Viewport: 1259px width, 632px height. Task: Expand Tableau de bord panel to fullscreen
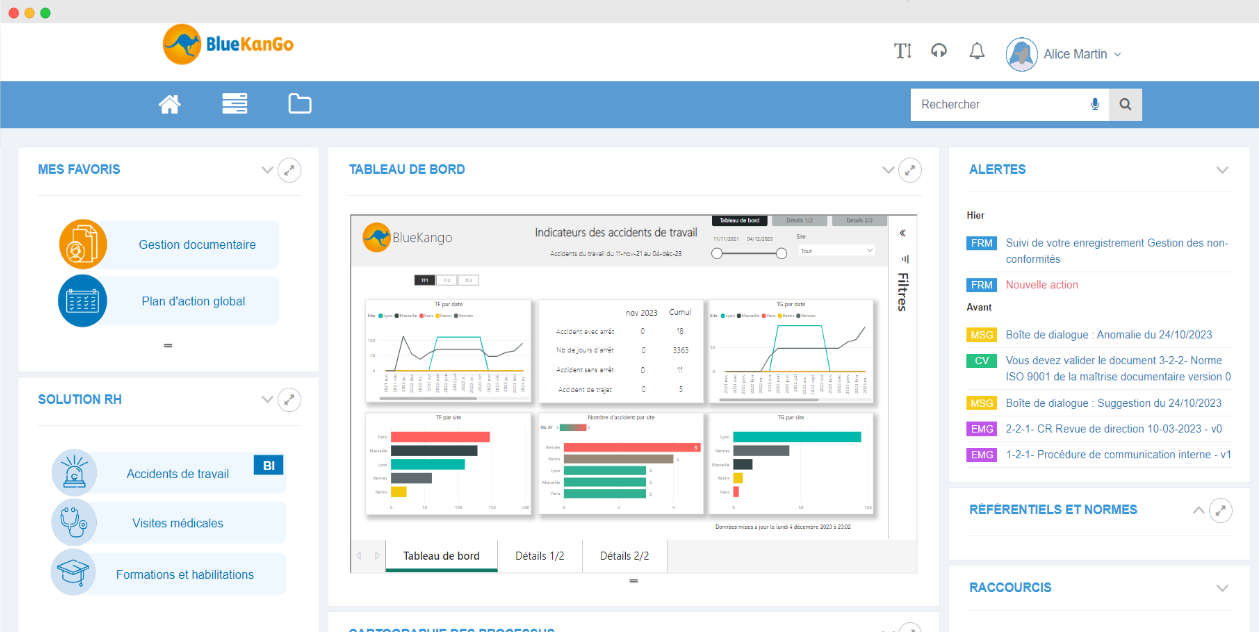click(x=910, y=170)
